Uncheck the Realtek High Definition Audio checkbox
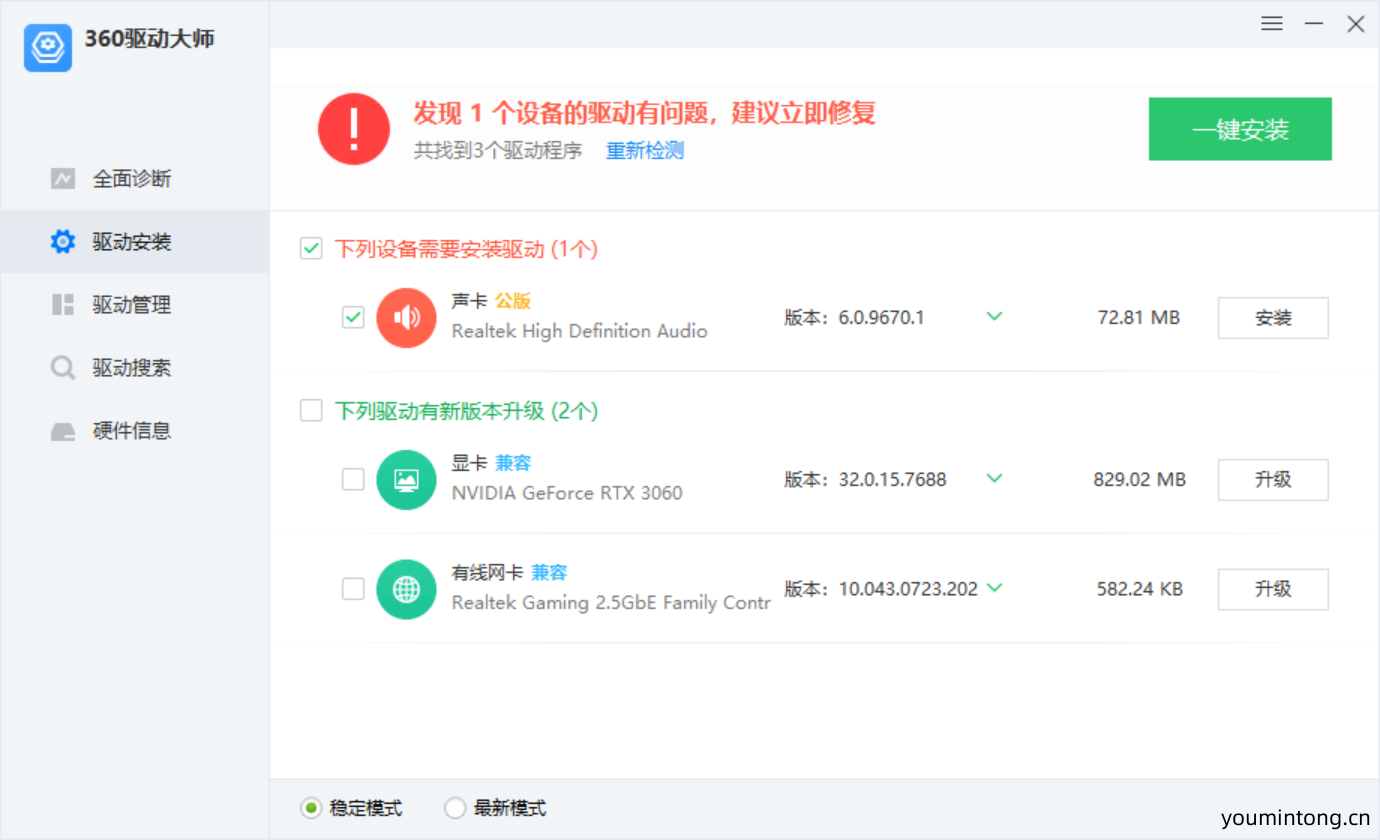The width and height of the screenshot is (1380, 840). pyautogui.click(x=353, y=317)
